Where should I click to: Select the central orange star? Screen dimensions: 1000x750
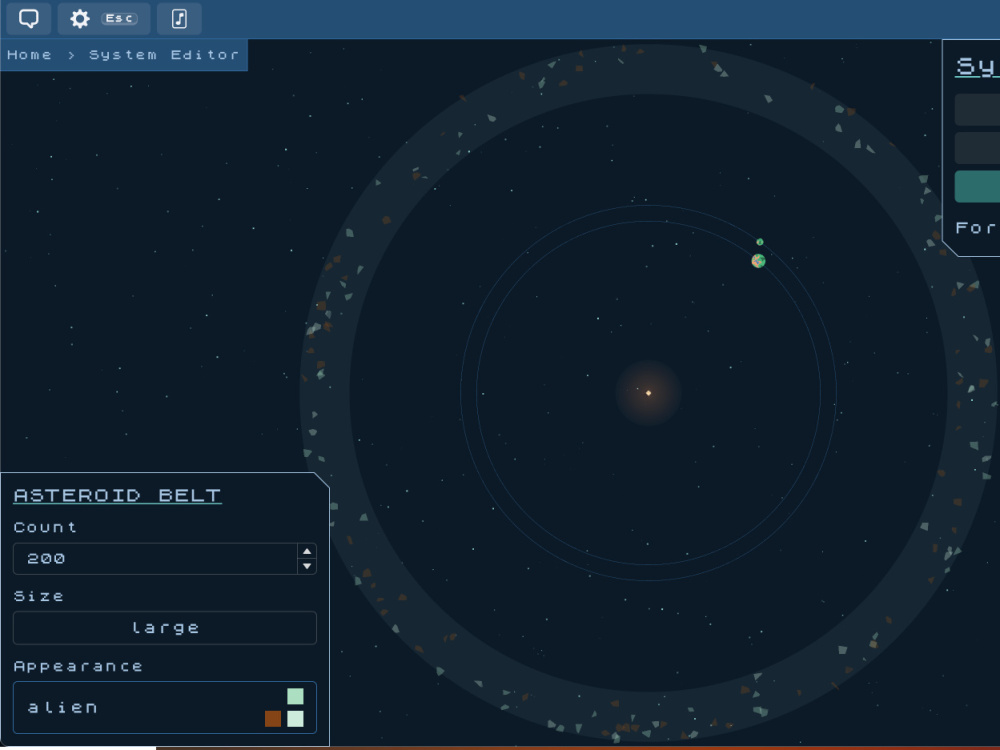[x=649, y=393]
